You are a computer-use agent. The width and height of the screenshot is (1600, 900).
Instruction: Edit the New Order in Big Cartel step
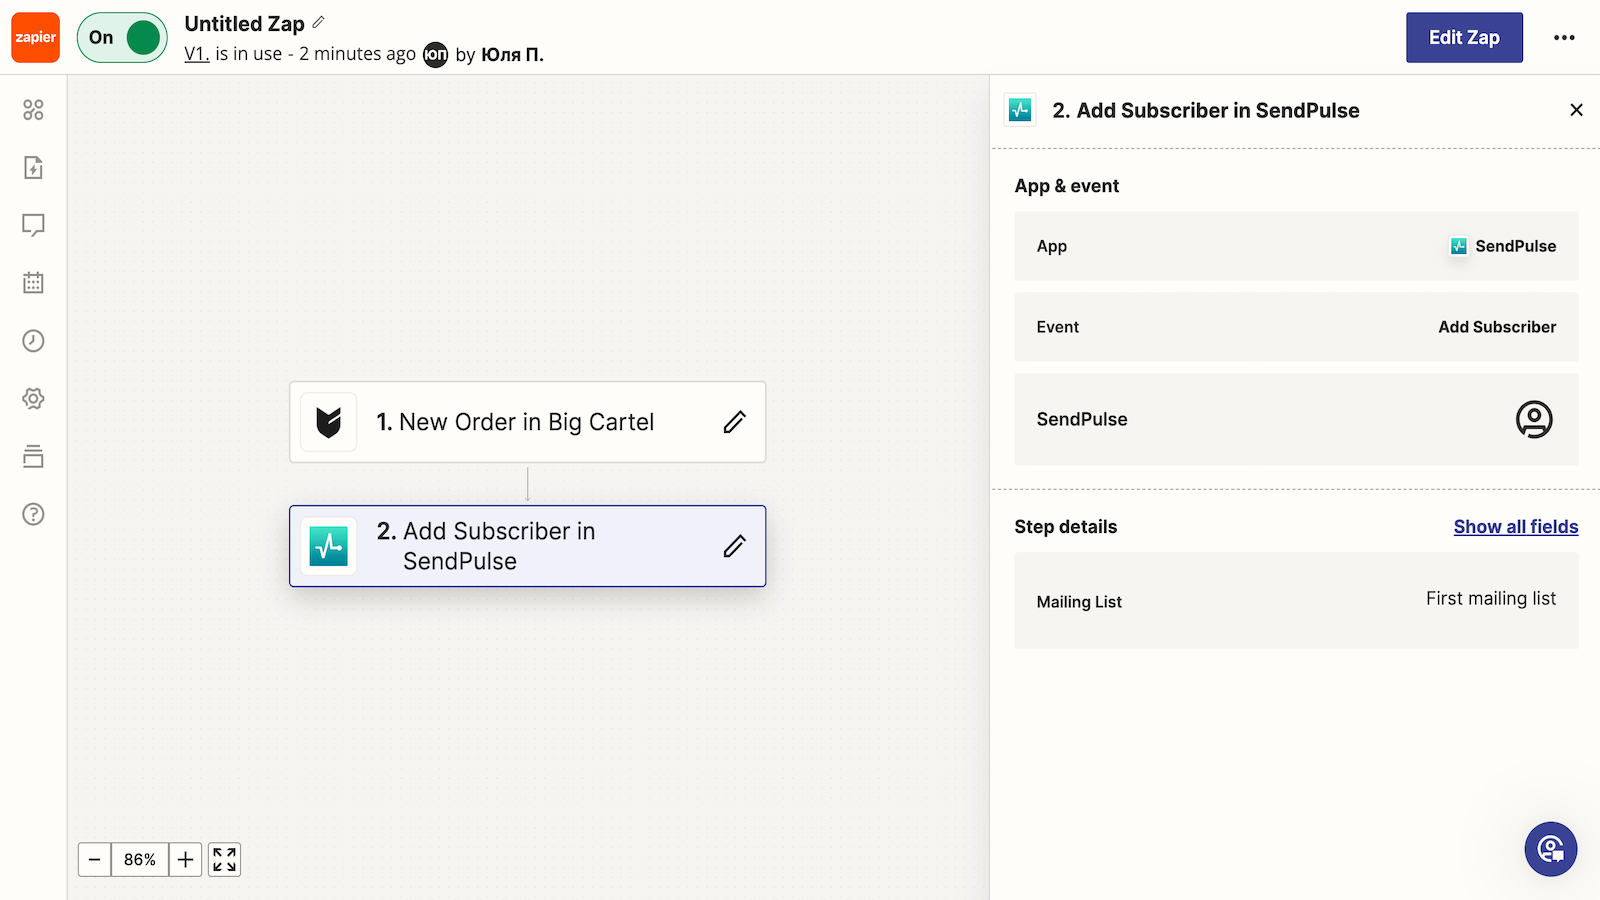tap(734, 422)
